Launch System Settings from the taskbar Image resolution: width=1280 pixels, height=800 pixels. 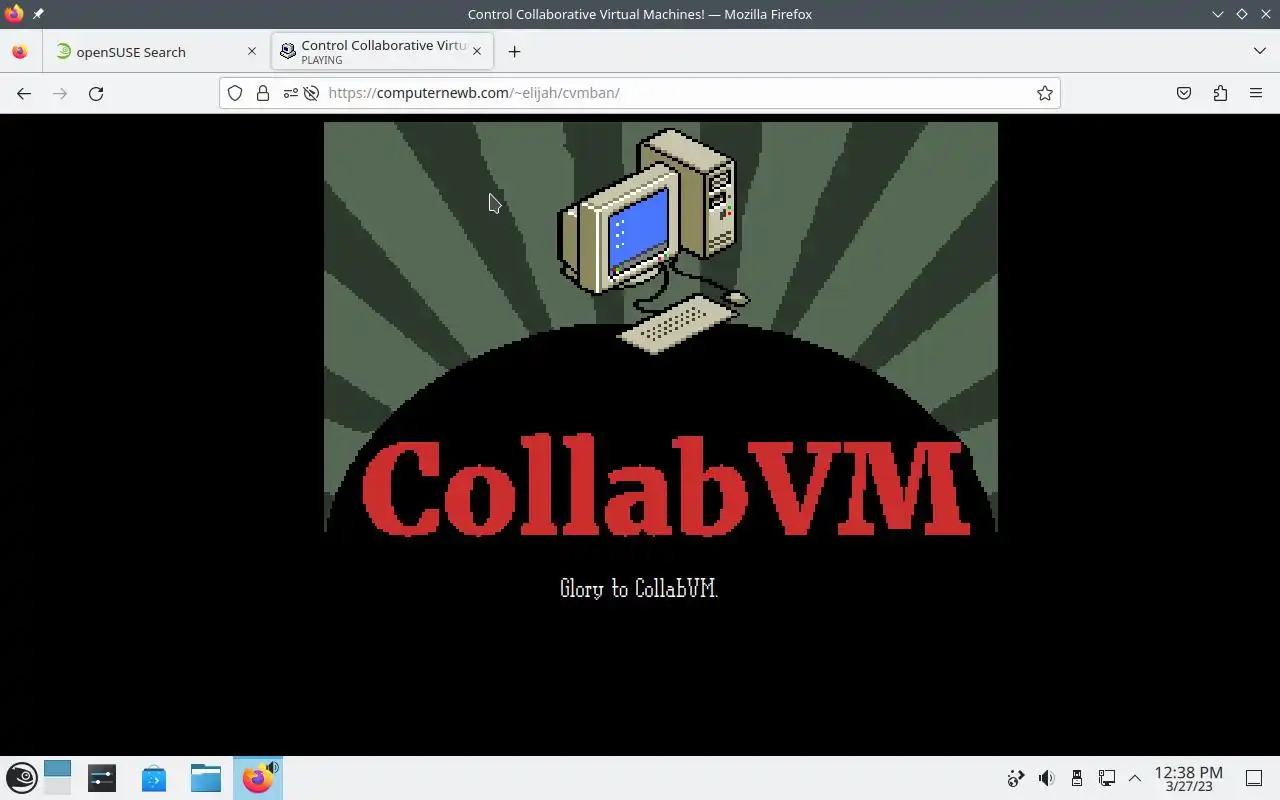[x=102, y=778]
